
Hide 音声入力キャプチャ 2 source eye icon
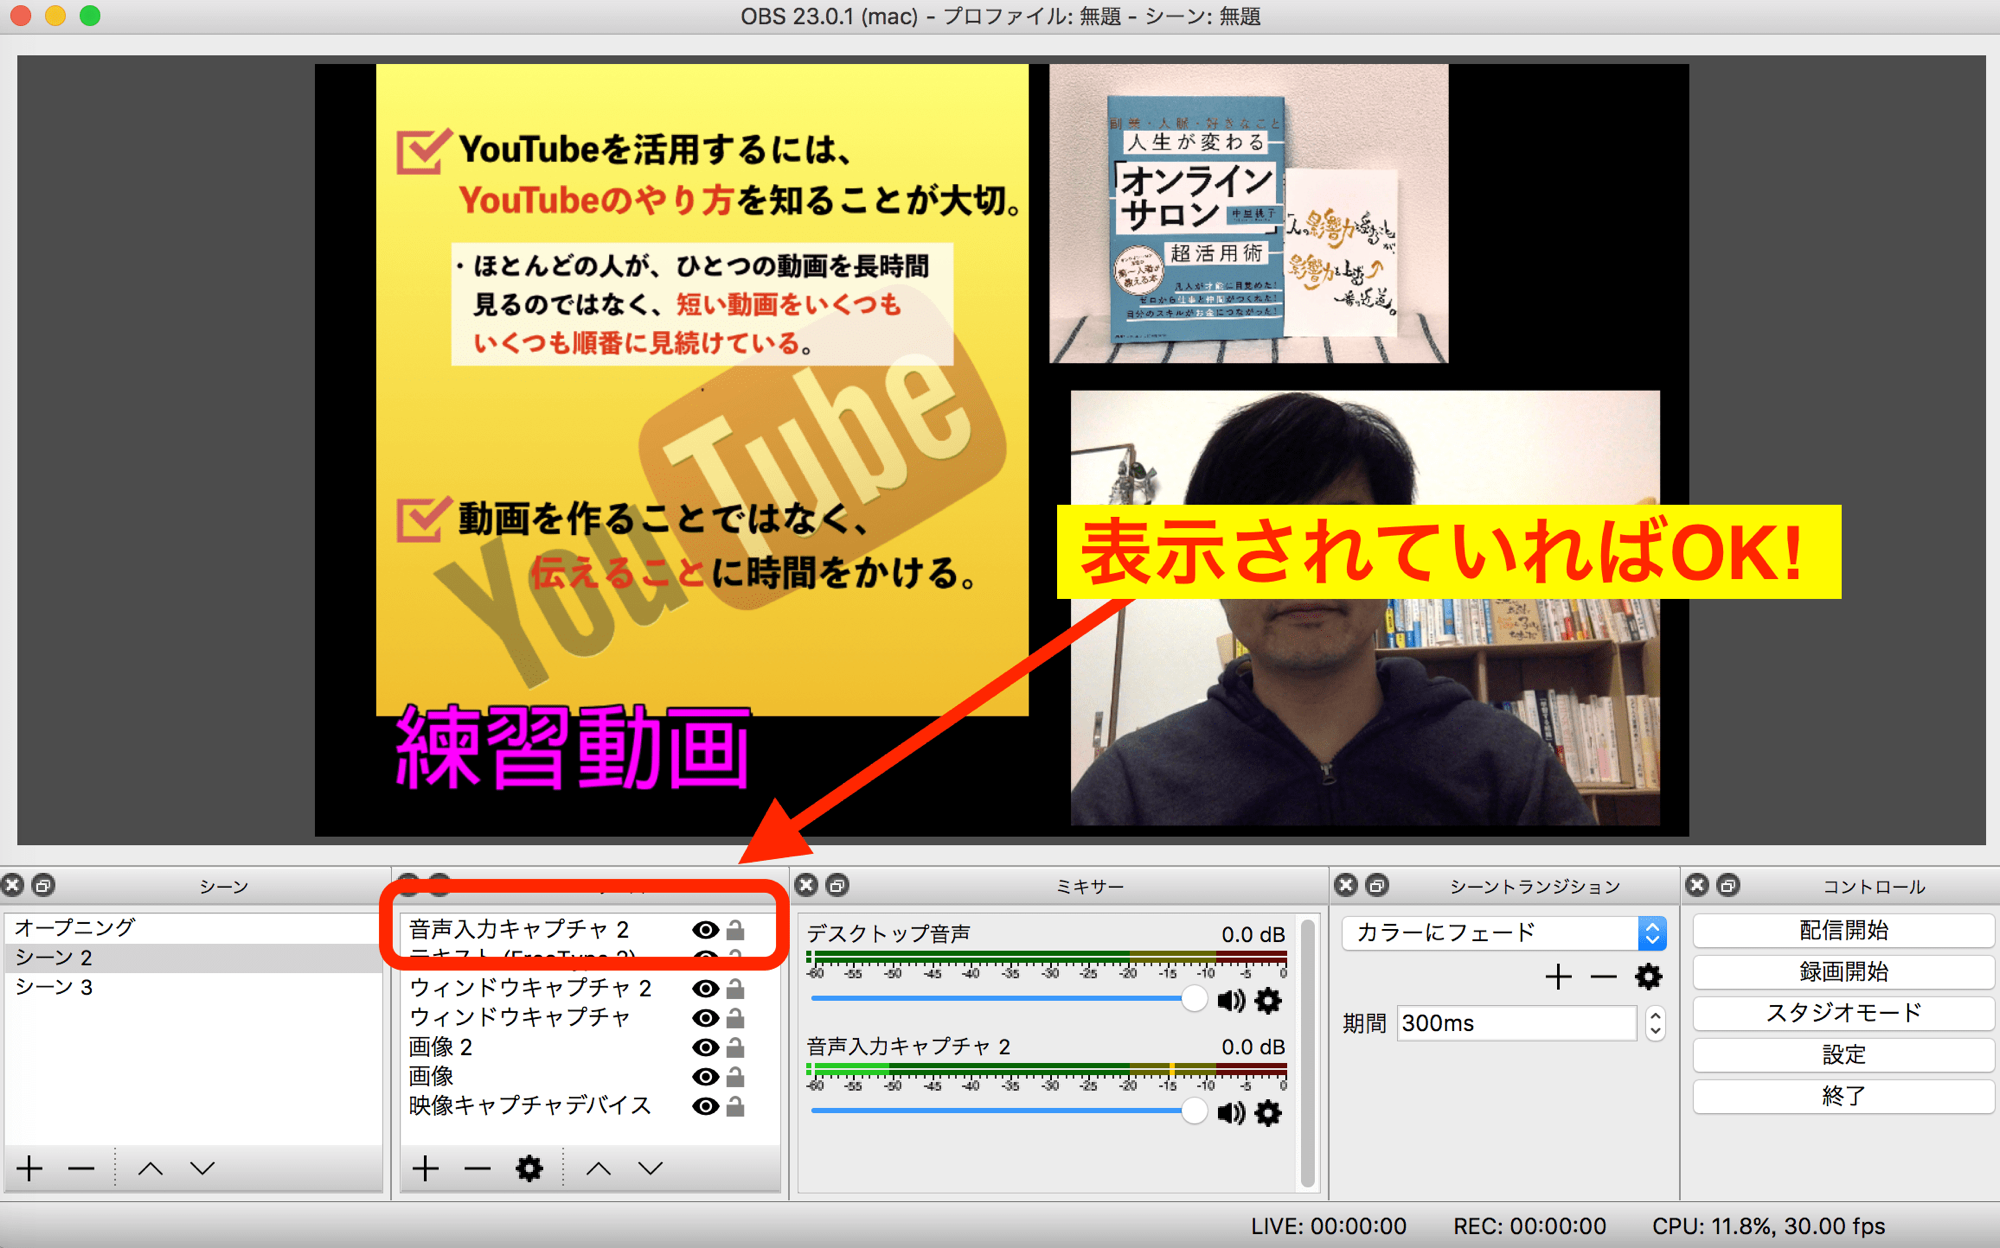[705, 929]
